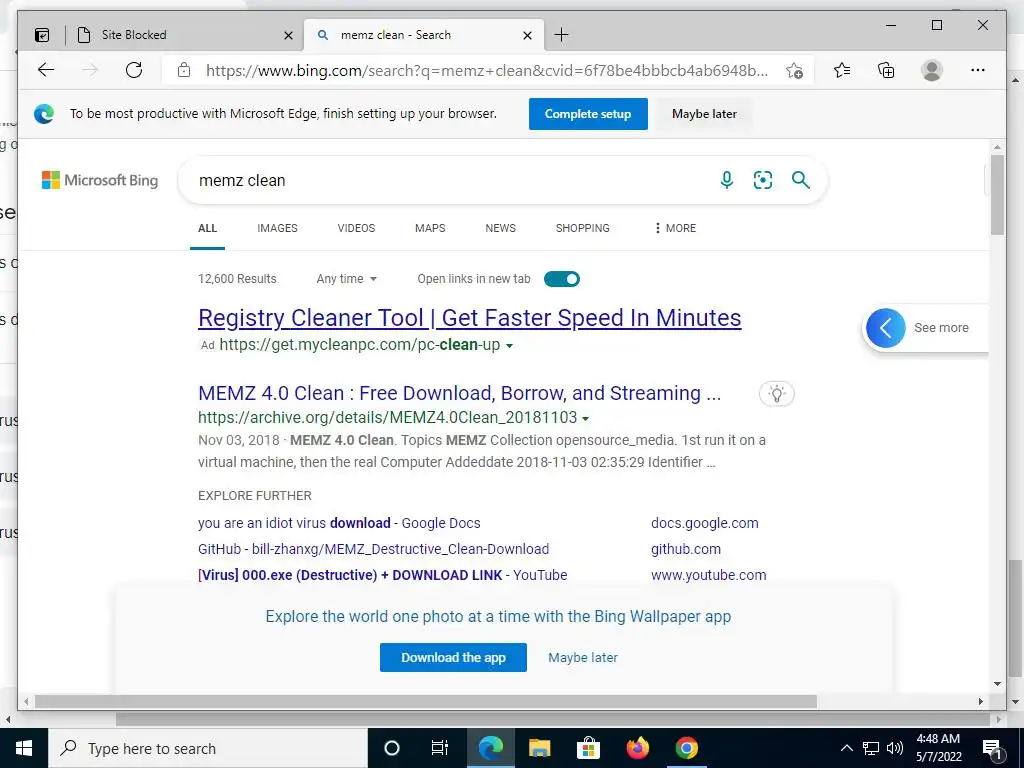Switch to SHOPPING results tab
The width and height of the screenshot is (1024, 768).
(x=583, y=228)
